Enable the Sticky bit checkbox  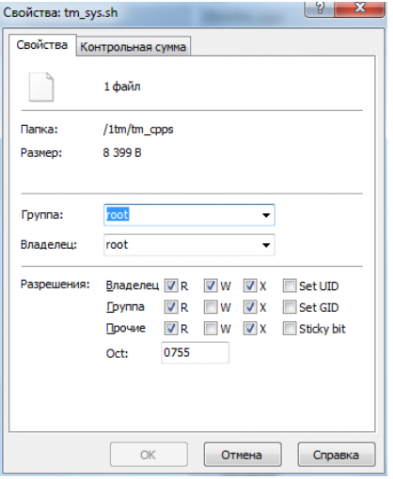coord(289,329)
